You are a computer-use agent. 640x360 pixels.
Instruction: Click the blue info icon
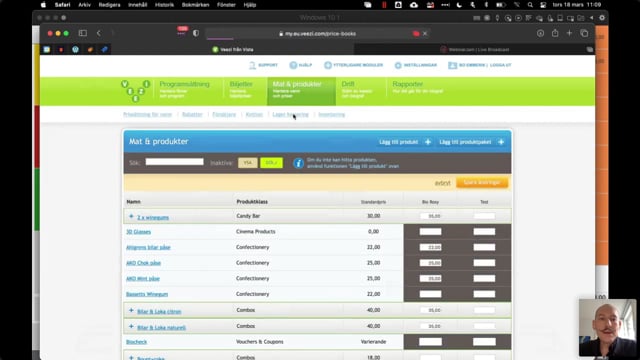click(298, 163)
